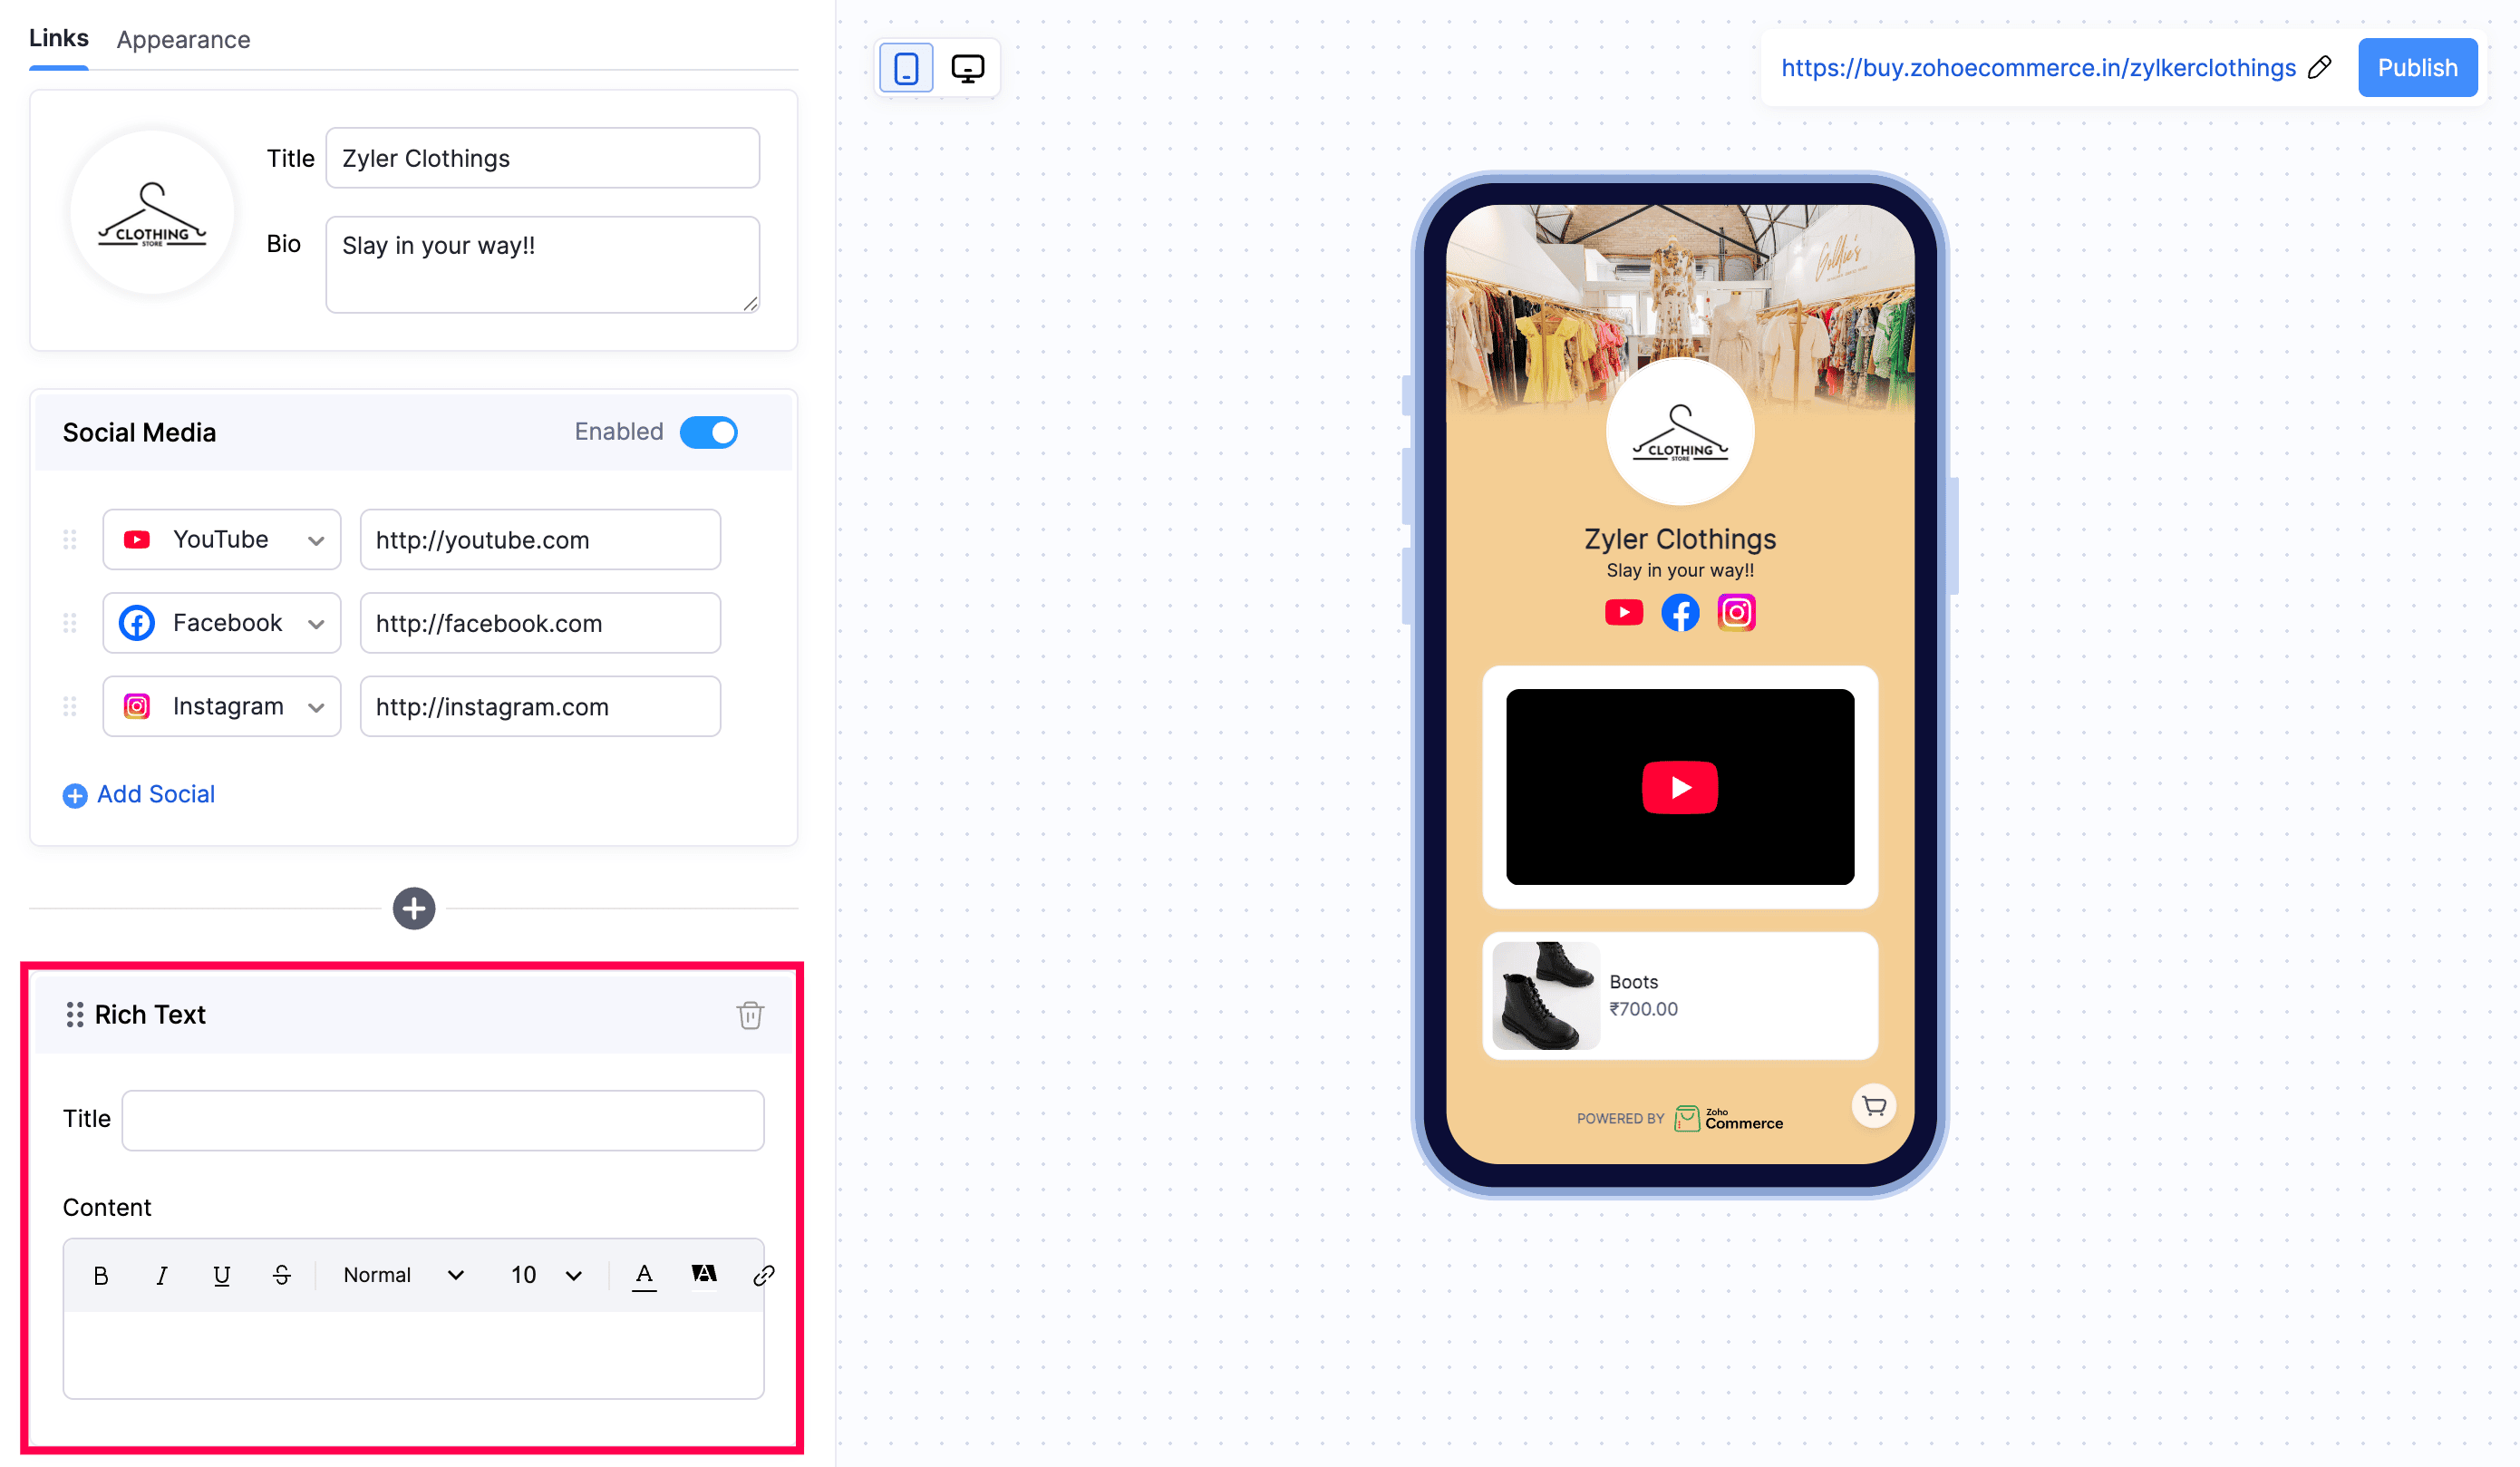Grab the Instagram row drag handle
Viewport: 2520px width, 1467px height.
pos(70,707)
